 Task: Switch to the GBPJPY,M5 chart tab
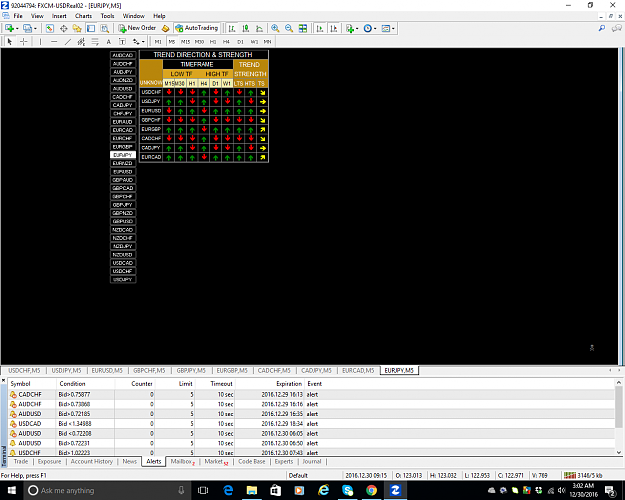(191, 370)
